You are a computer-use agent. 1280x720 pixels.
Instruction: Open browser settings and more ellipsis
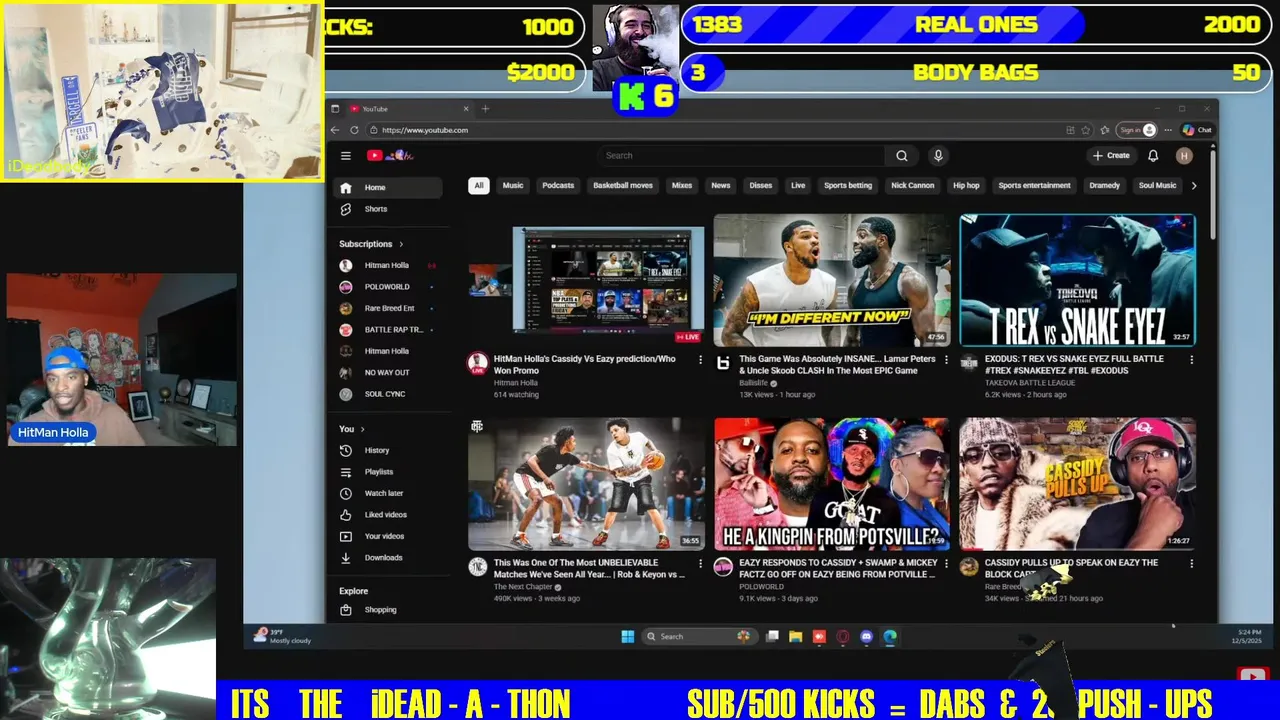tap(1168, 130)
